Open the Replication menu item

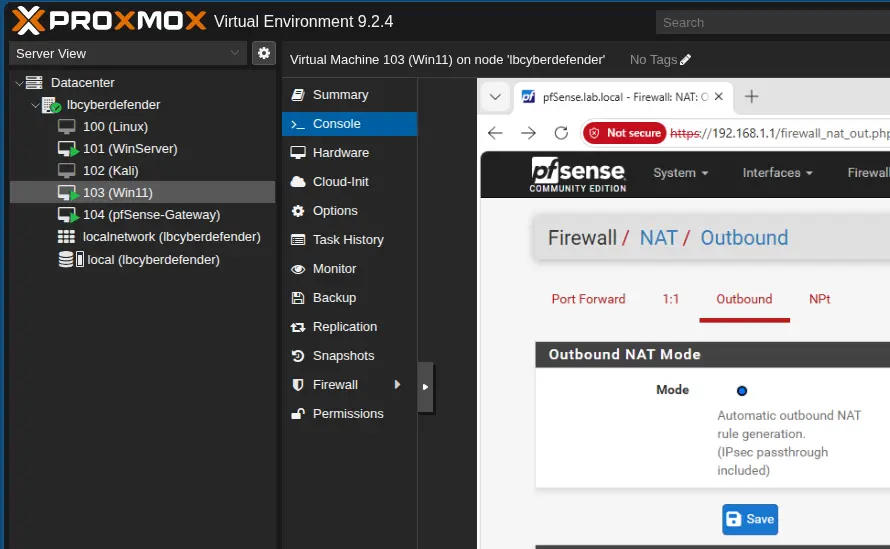pos(350,326)
